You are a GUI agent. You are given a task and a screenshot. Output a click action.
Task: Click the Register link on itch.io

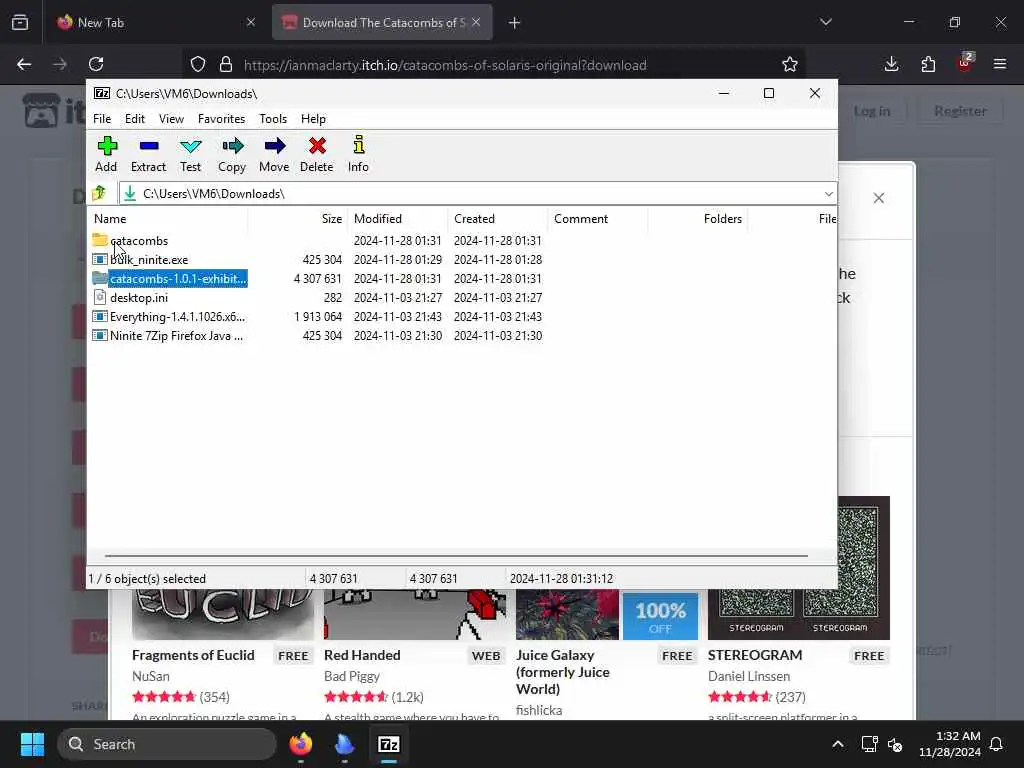960,111
